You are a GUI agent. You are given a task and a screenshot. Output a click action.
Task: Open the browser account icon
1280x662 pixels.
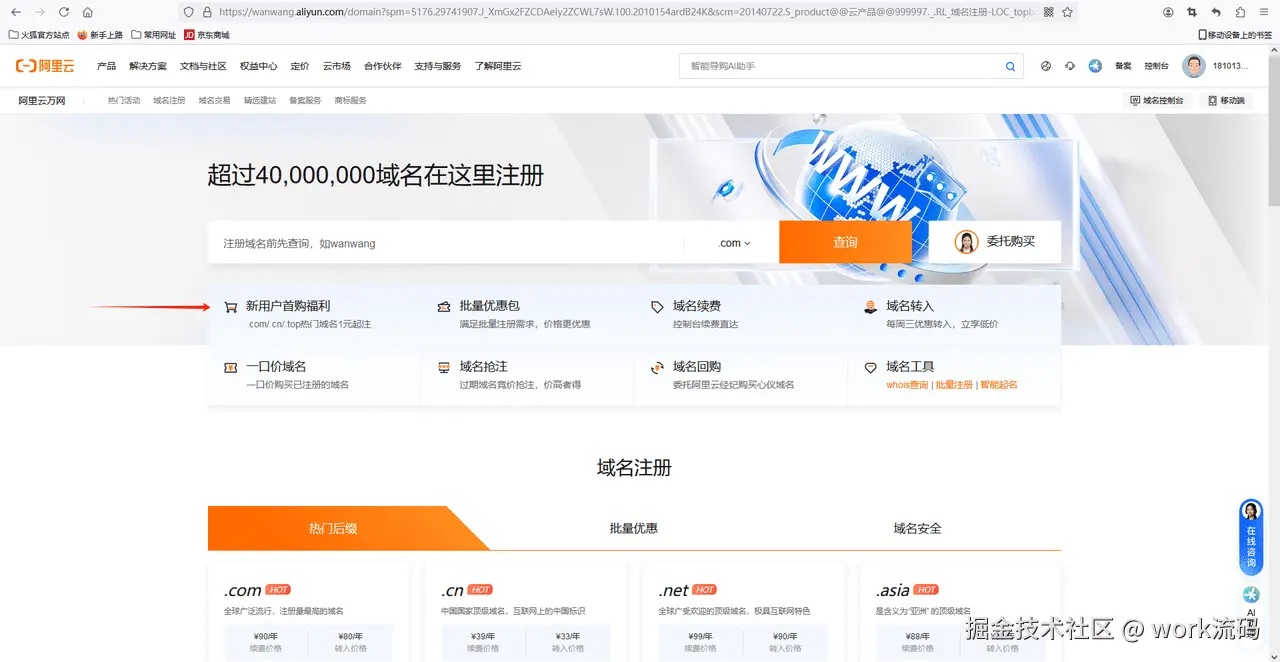(1168, 12)
